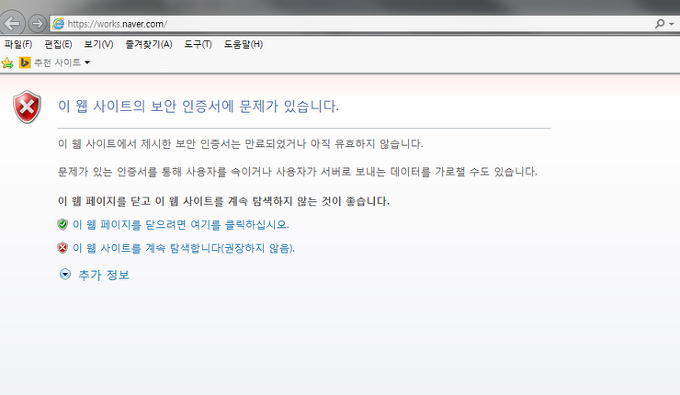The image size is (680, 395).
Task: Click the certificate problem heading text
Action: point(198,106)
